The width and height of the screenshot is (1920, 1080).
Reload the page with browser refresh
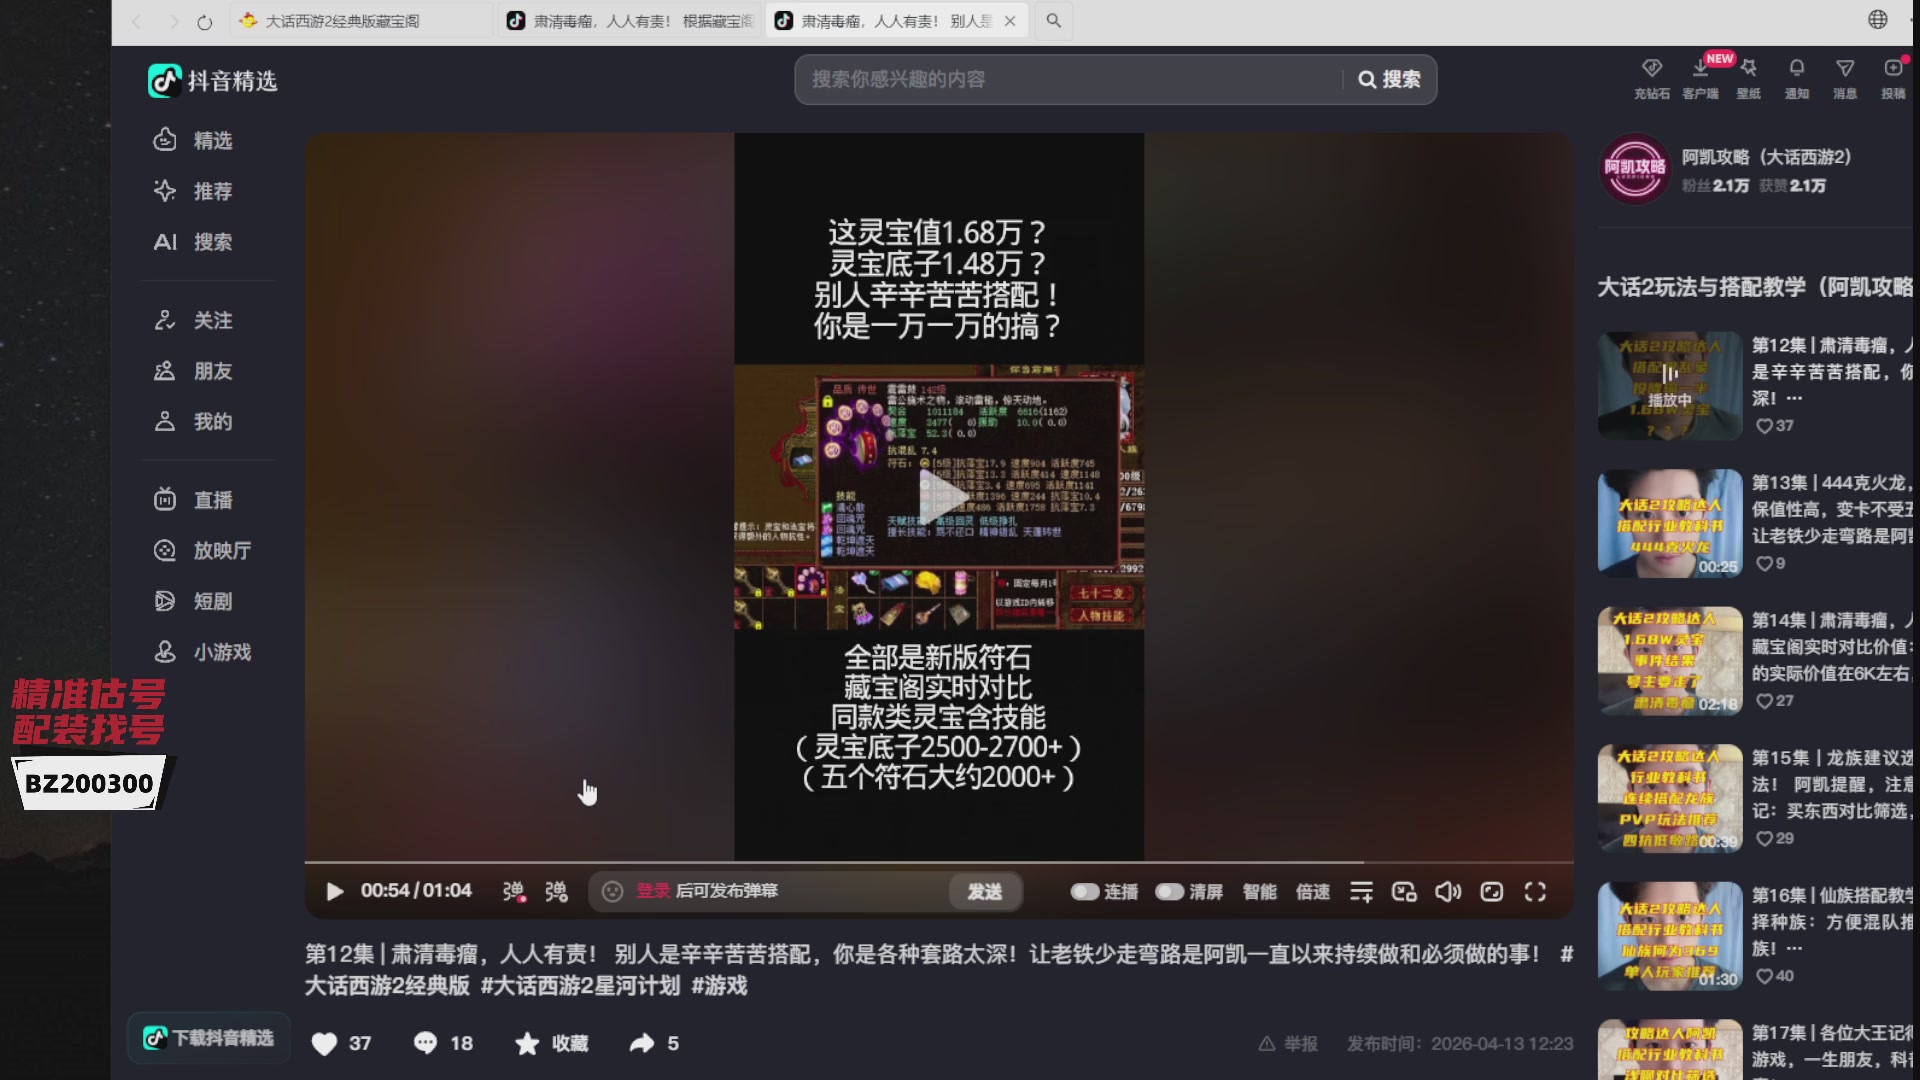(x=205, y=21)
